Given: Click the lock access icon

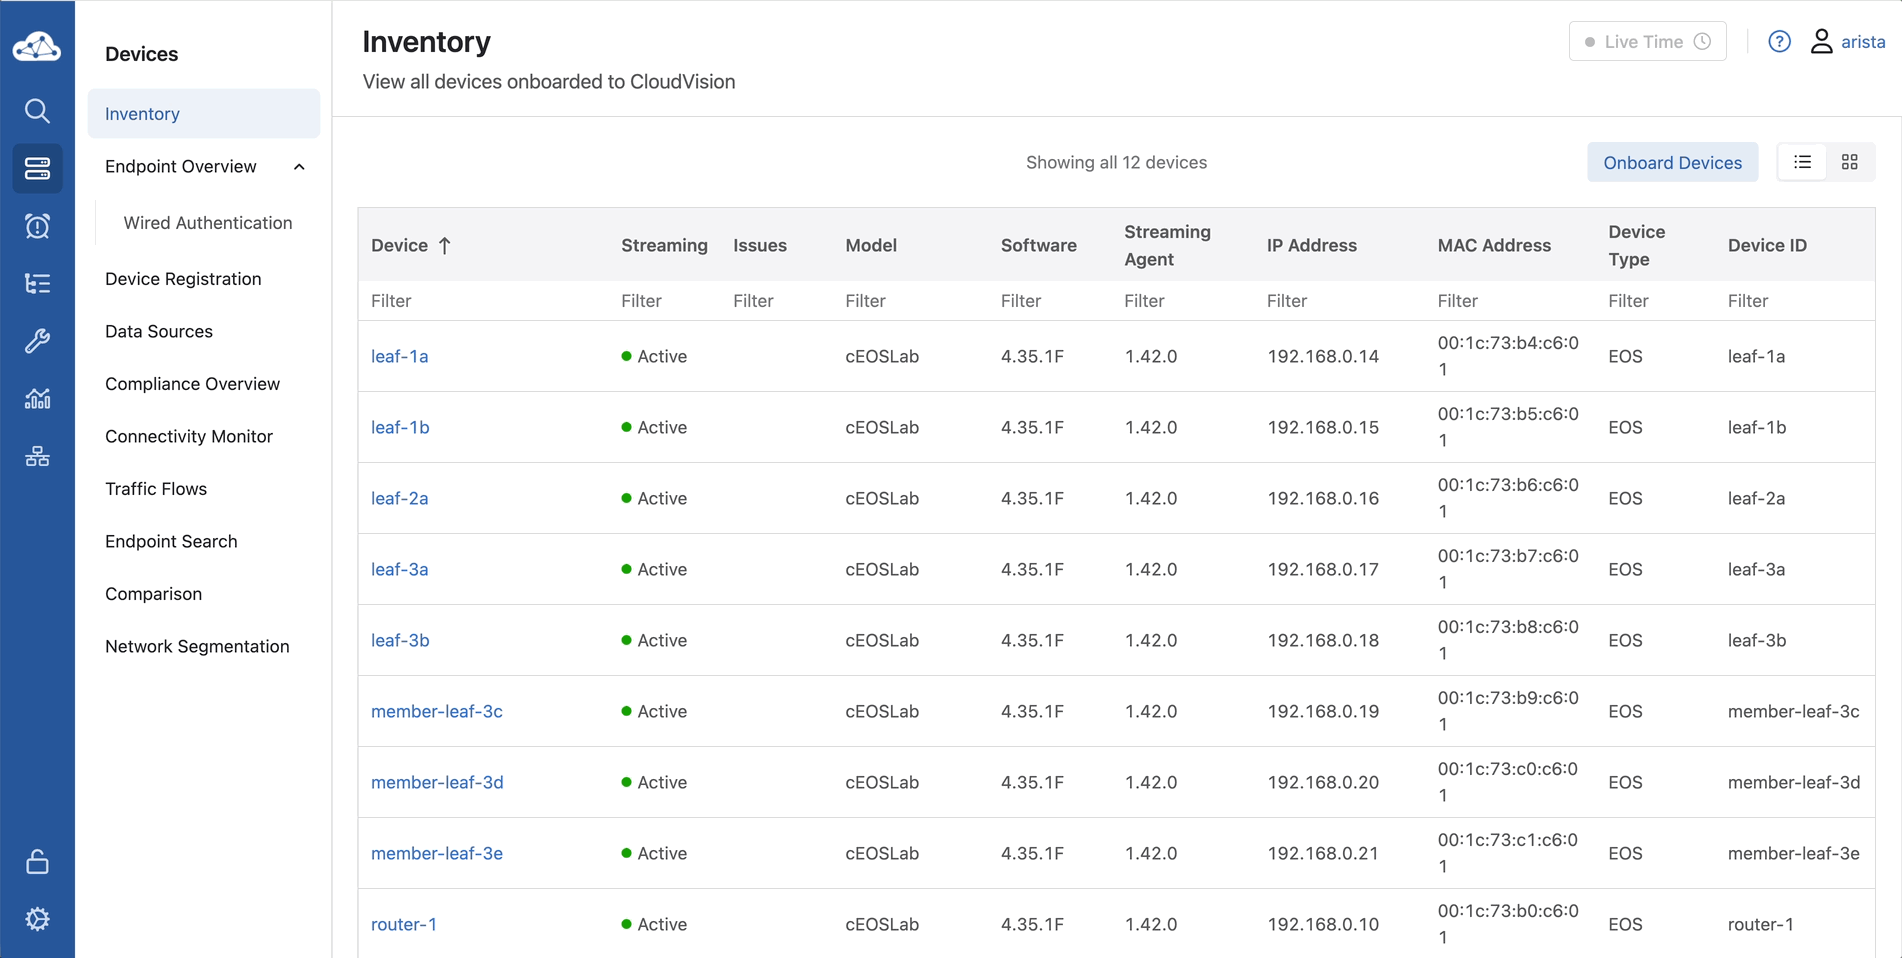Looking at the screenshot, I should coord(37,862).
